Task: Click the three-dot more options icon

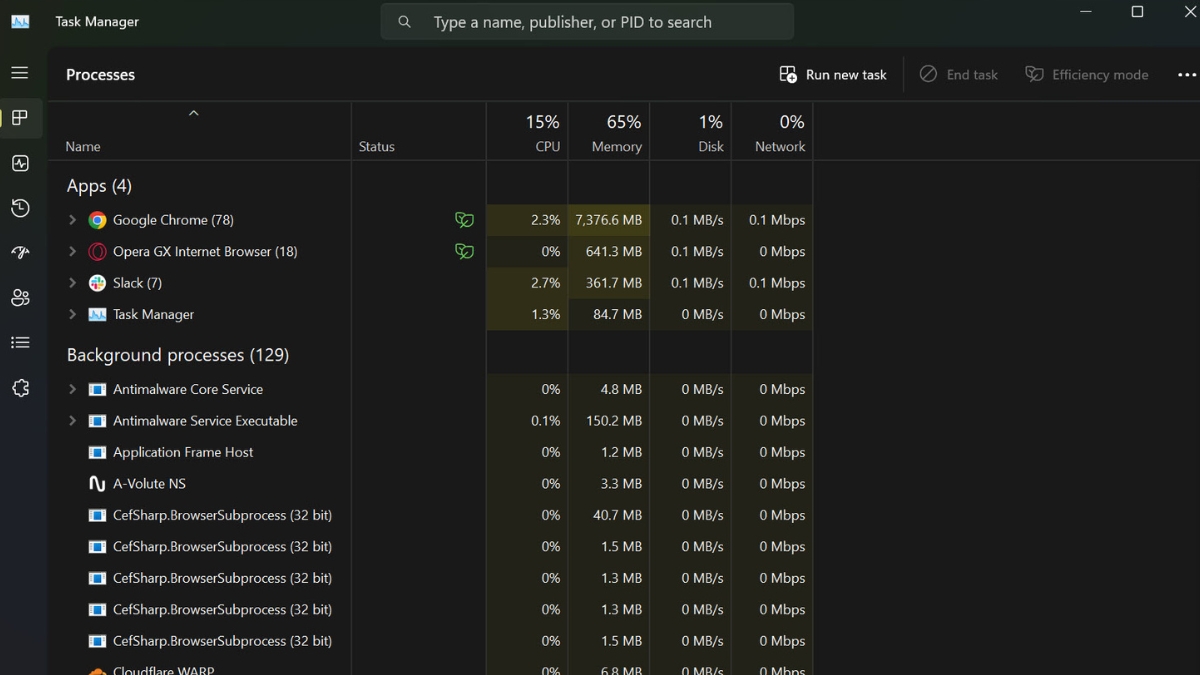Action: pos(1186,75)
